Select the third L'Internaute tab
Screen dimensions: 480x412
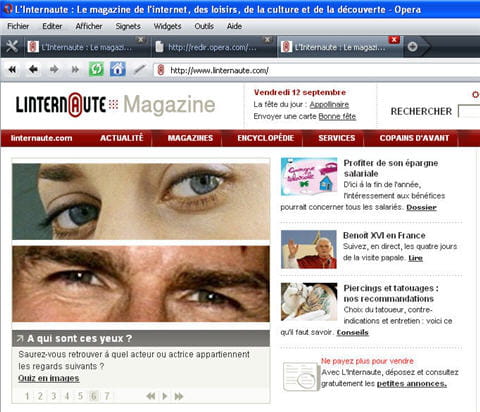pyautogui.click(x=339, y=47)
